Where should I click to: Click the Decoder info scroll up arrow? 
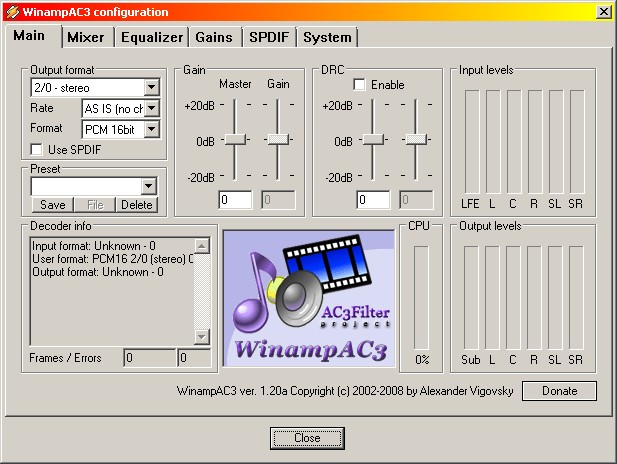(202, 246)
